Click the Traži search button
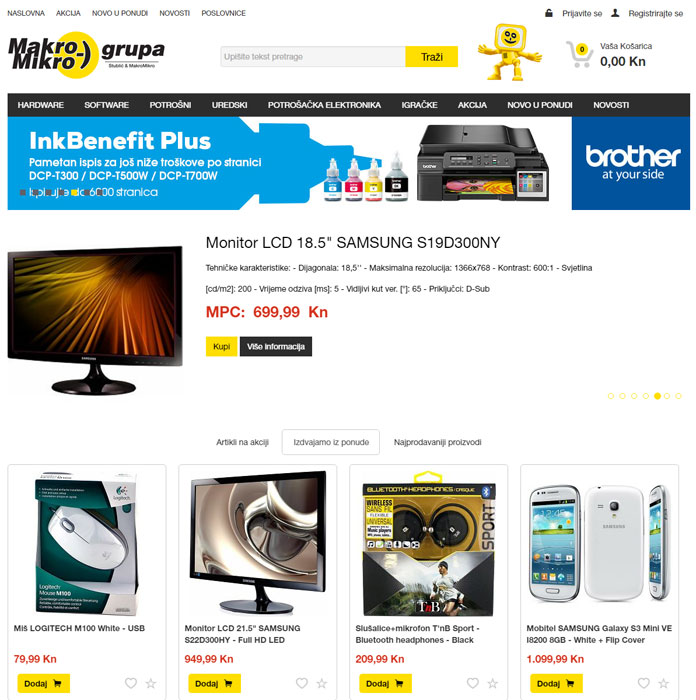The width and height of the screenshot is (696, 700). 432,57
